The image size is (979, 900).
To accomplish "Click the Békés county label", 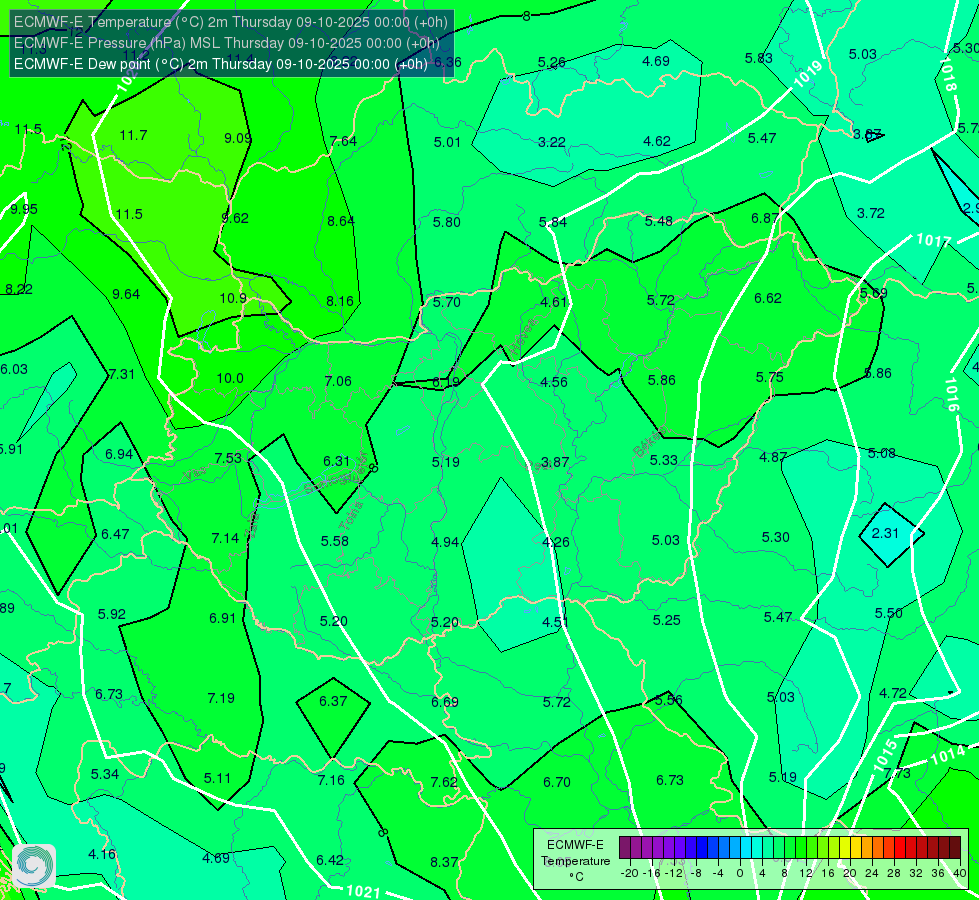I will coord(649,442).
